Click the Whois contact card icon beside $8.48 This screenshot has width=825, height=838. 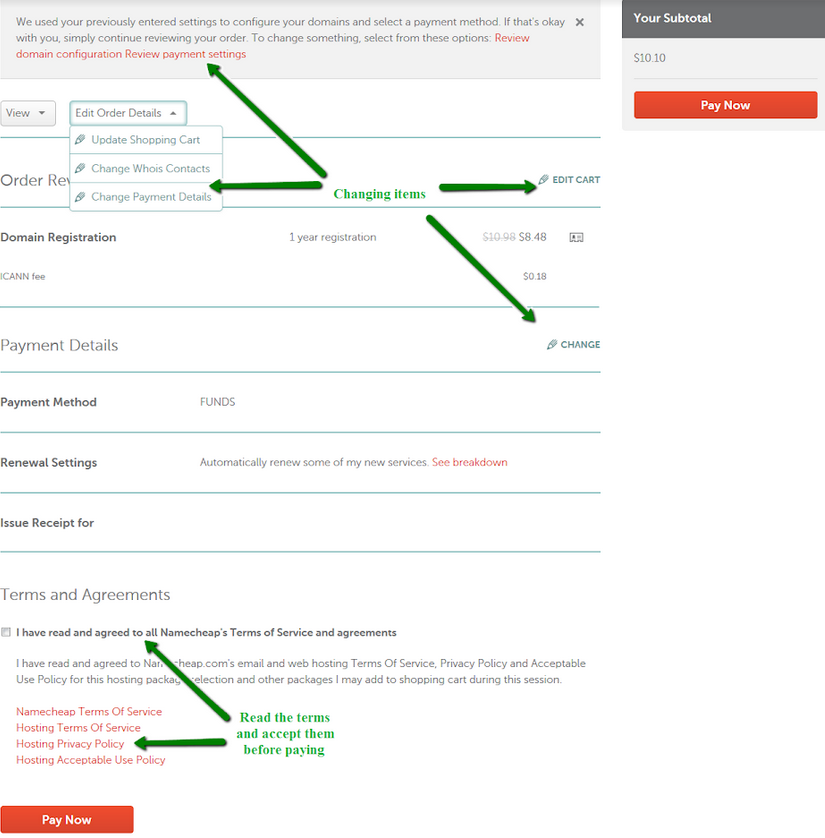pos(576,237)
